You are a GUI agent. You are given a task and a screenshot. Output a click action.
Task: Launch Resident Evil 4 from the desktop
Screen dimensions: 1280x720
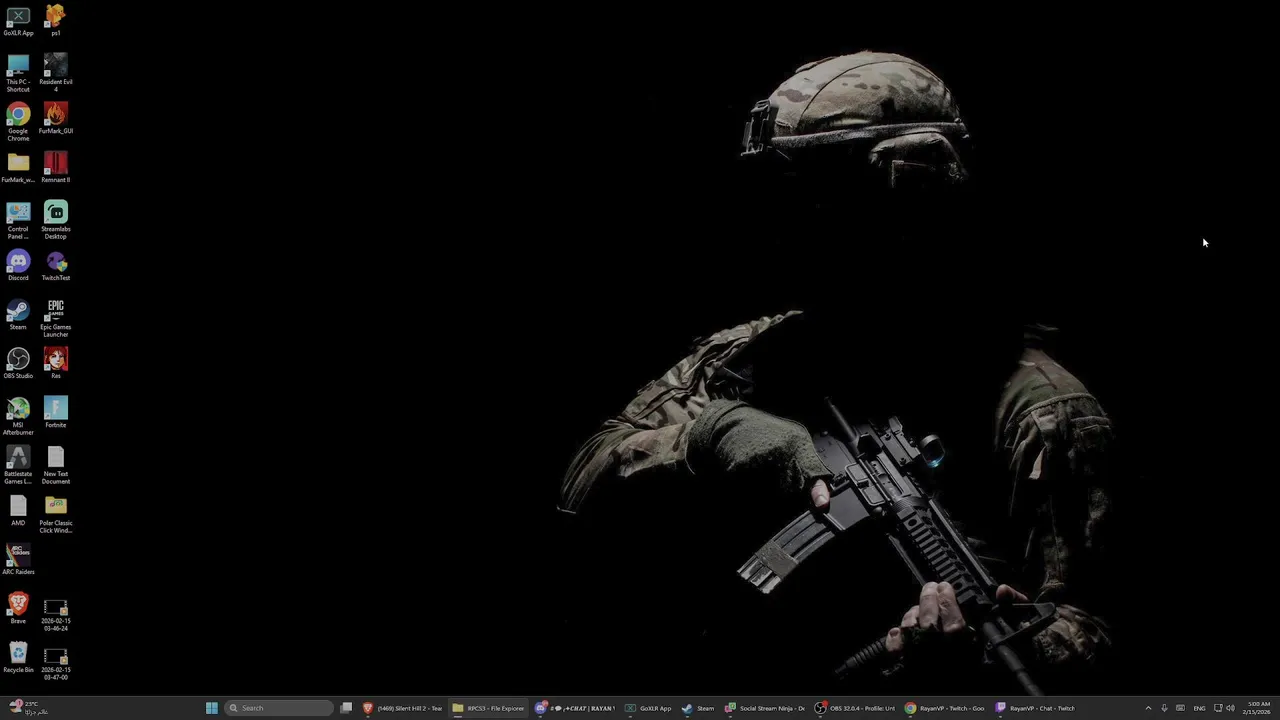click(x=56, y=74)
